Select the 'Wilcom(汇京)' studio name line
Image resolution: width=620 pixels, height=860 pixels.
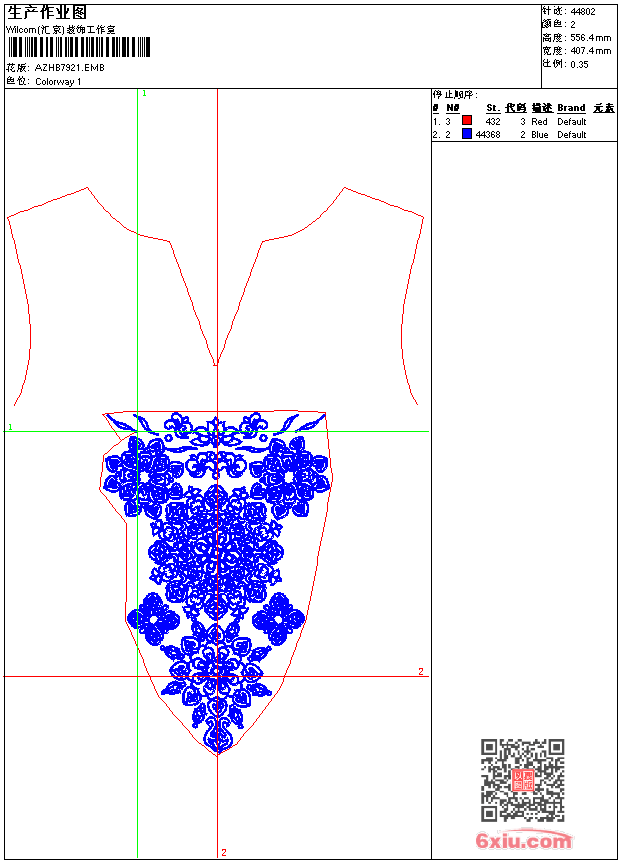point(61,30)
